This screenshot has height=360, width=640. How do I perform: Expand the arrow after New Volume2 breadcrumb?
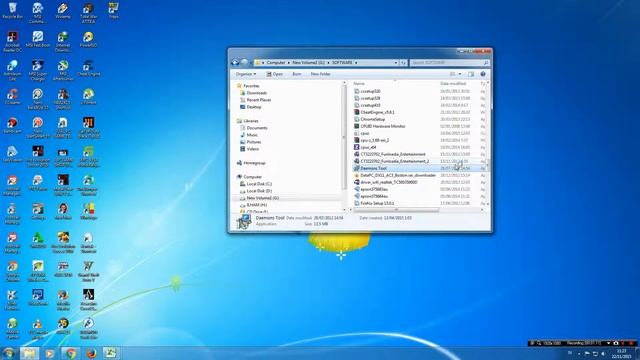328,62
